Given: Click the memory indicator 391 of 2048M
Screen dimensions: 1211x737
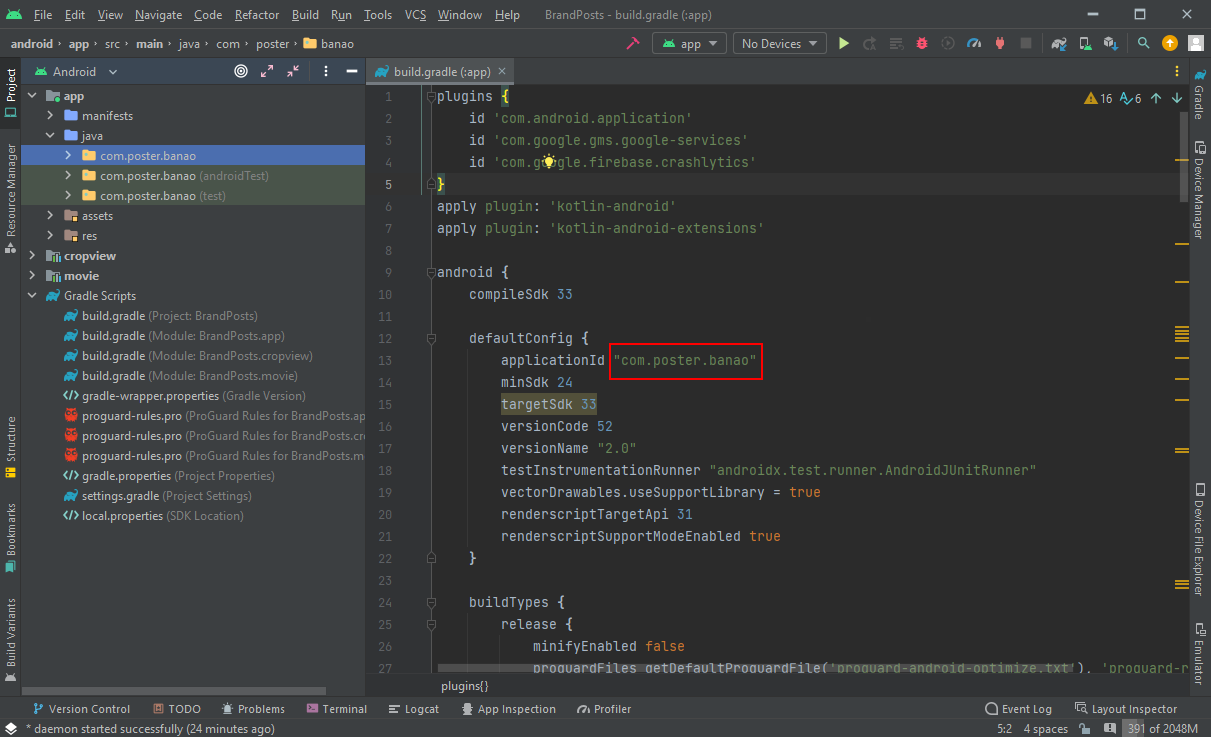Looking at the screenshot, I should [x=1161, y=729].
